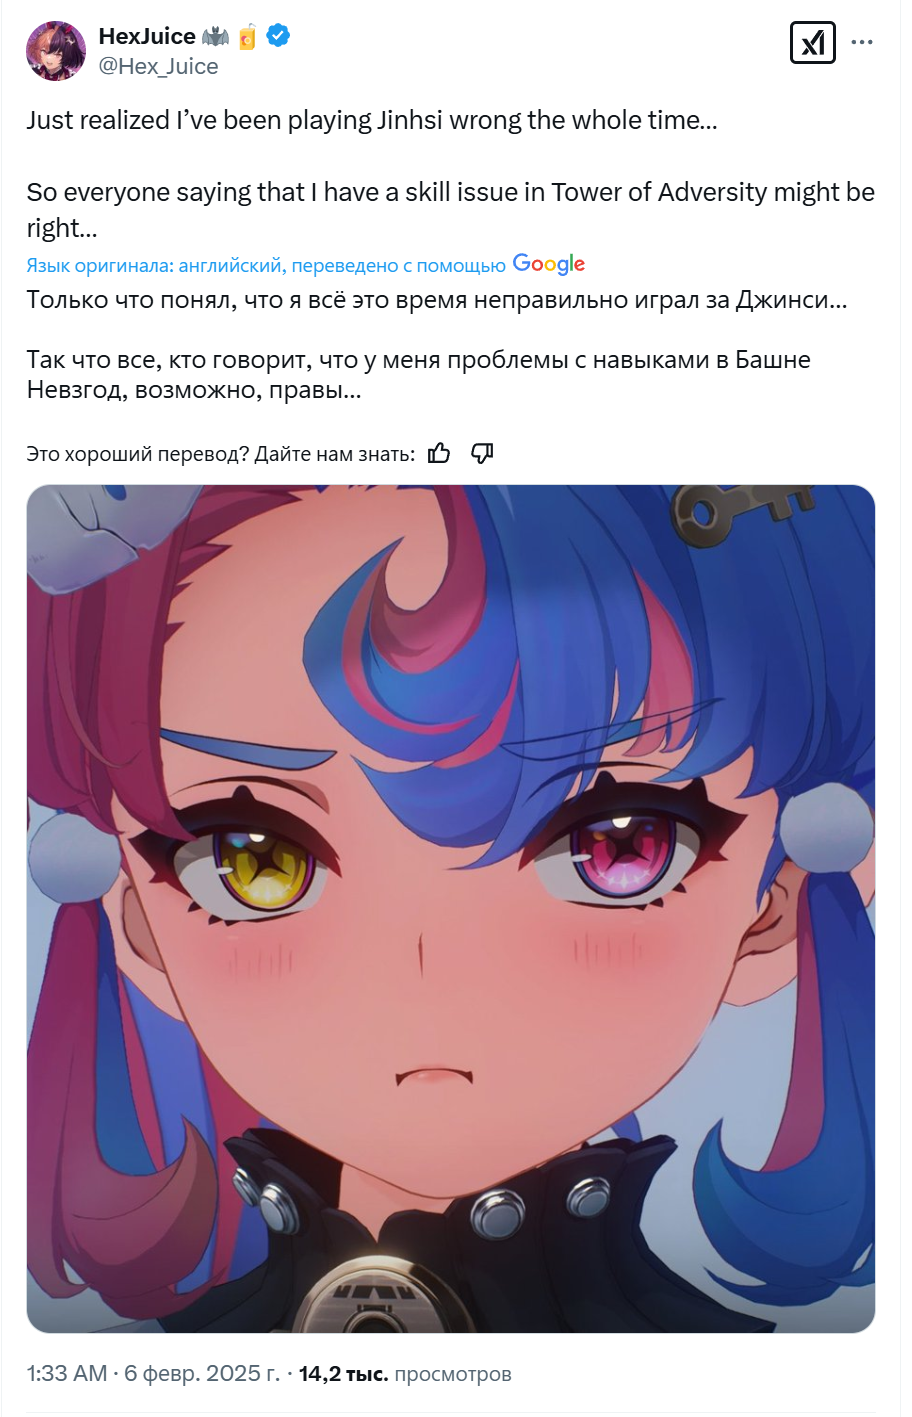The height and width of the screenshot is (1417, 912).
Task: Click the 'Только что понял' translated line
Action: [x=437, y=300]
